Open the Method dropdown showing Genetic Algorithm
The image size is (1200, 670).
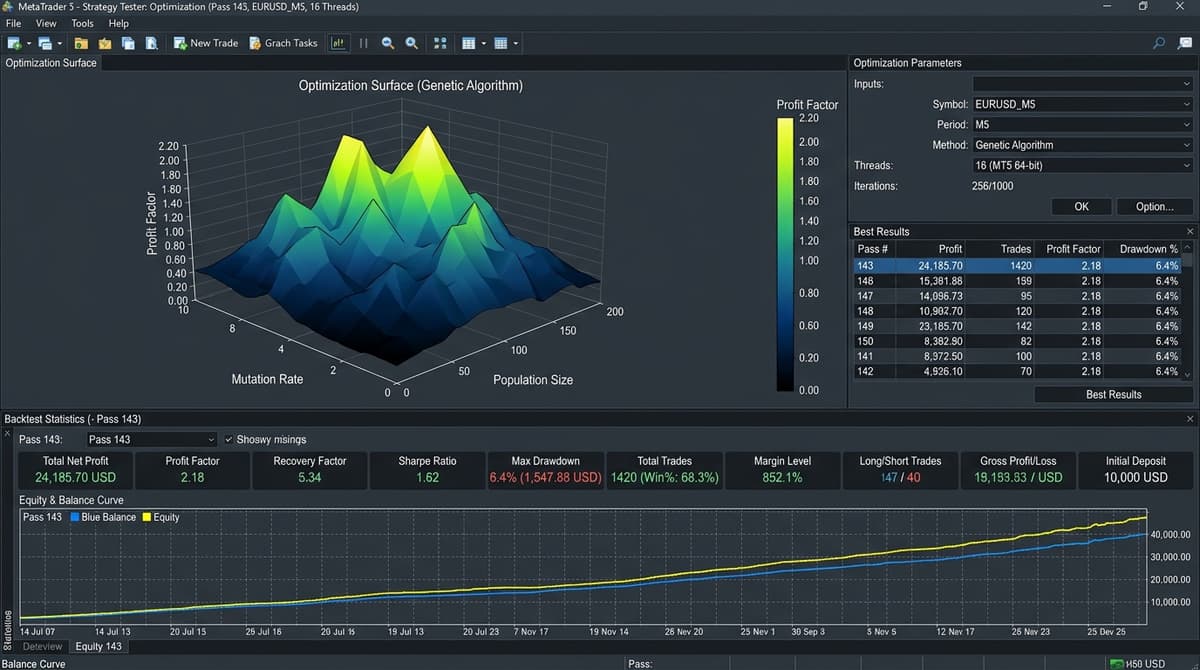[x=1083, y=145]
